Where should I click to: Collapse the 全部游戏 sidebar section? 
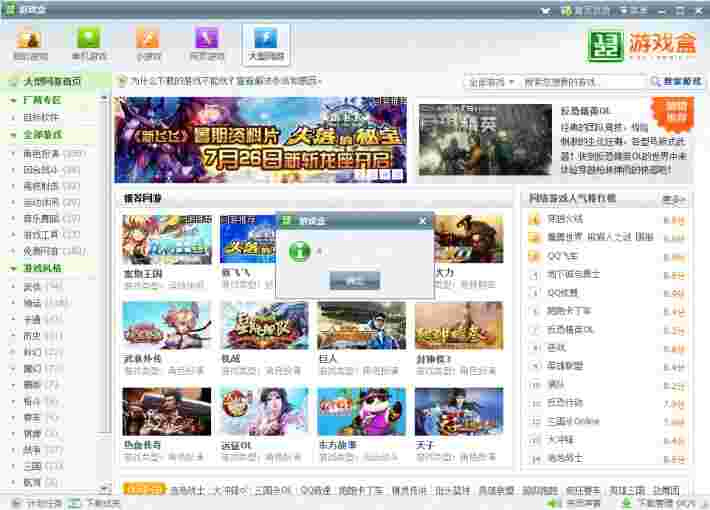tap(13, 135)
